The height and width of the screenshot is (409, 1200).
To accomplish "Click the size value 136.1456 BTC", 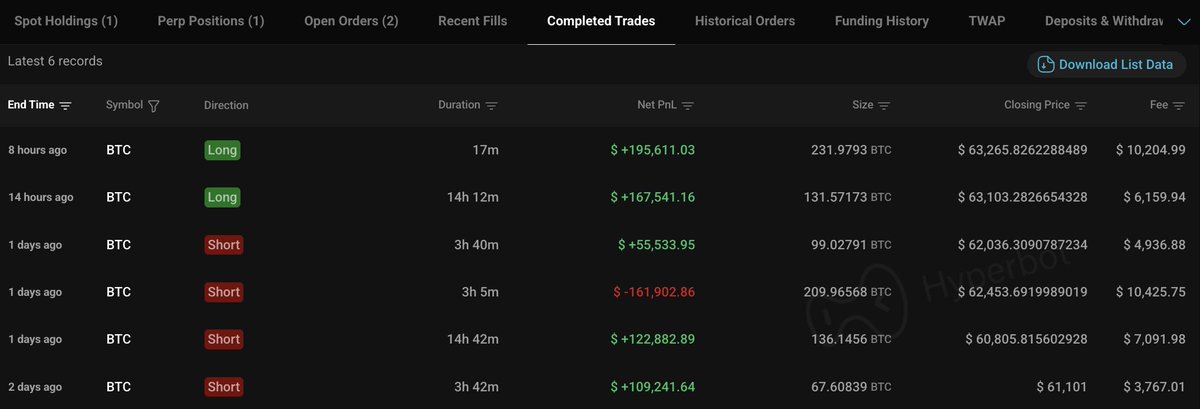I will (x=851, y=339).
